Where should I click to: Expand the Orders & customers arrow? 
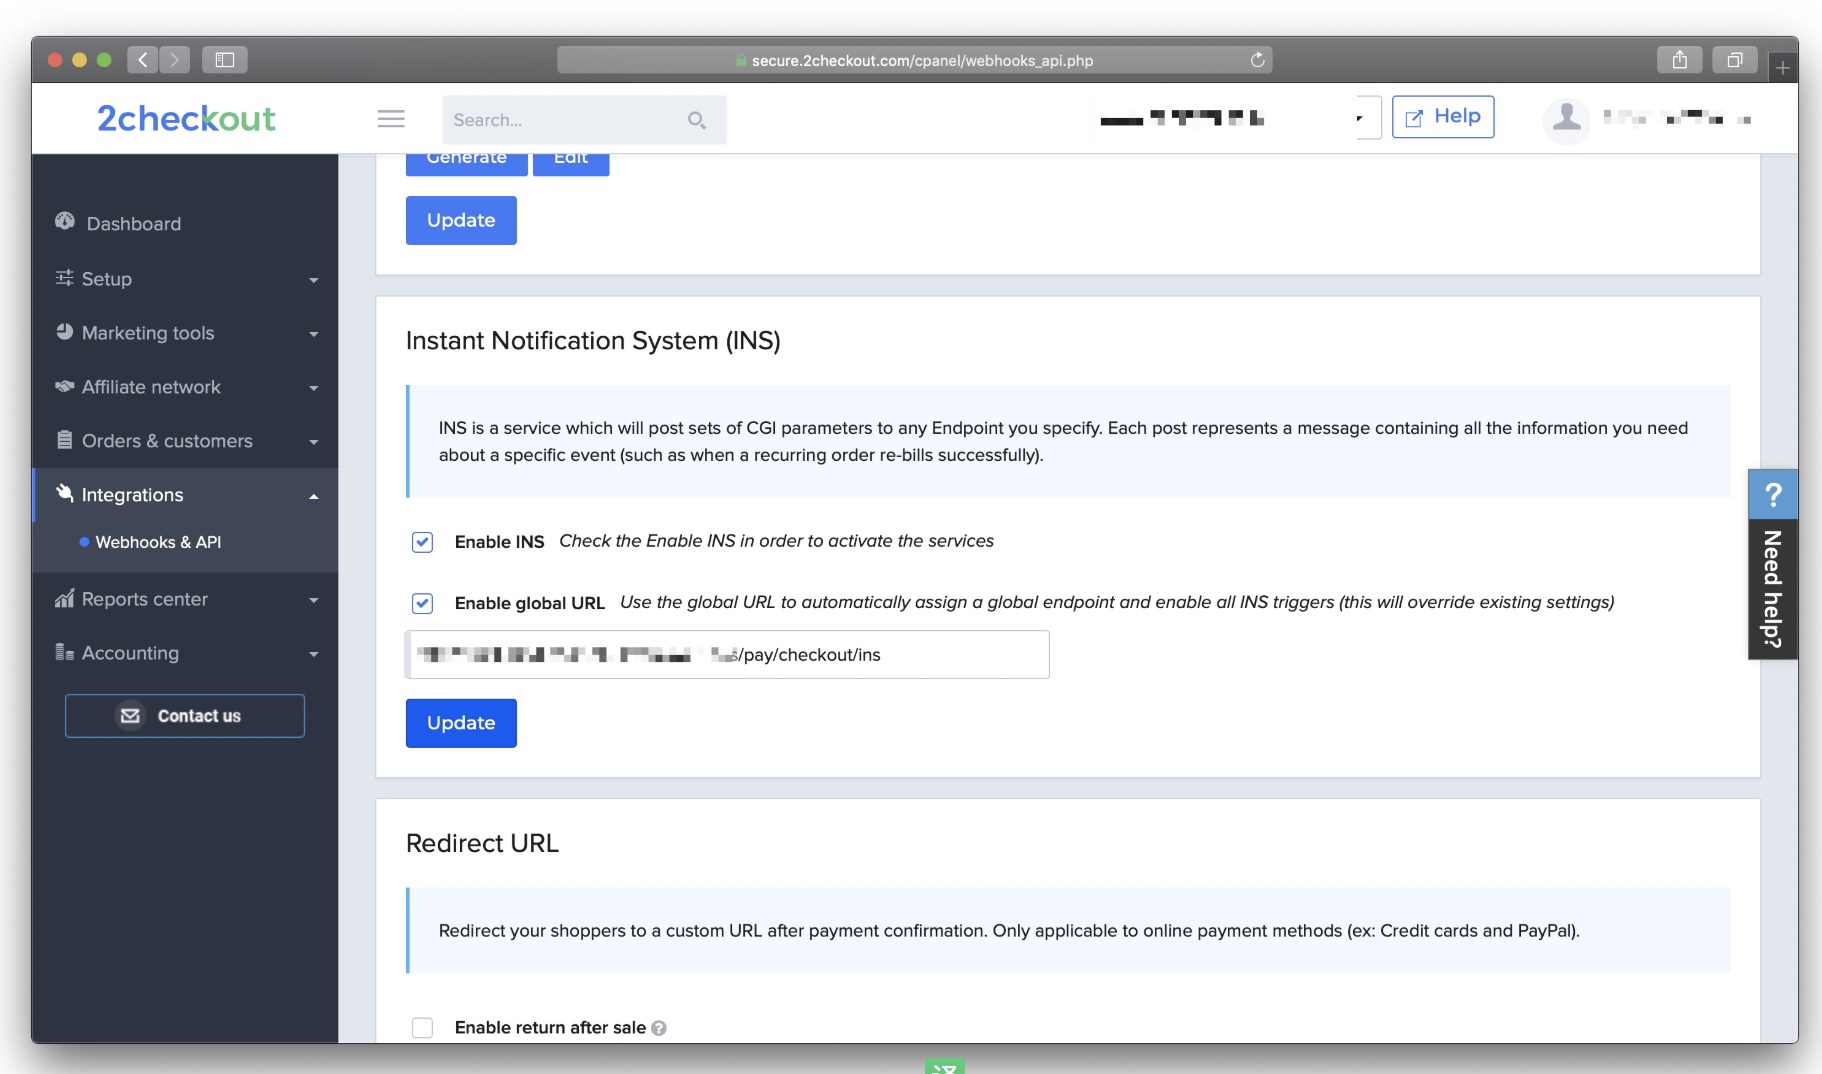pyautogui.click(x=314, y=442)
